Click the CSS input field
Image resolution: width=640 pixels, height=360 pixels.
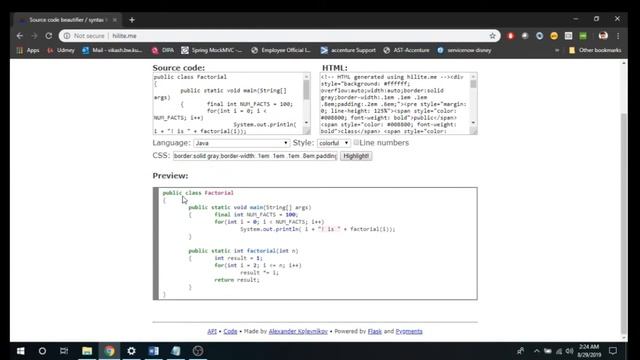coord(255,156)
